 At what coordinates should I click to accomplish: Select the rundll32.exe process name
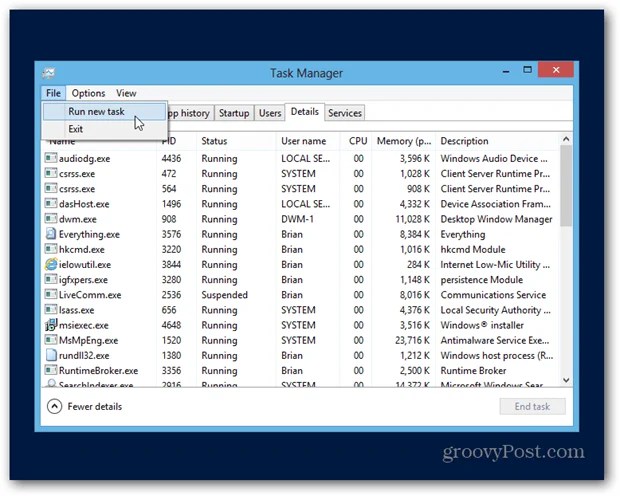click(x=84, y=356)
